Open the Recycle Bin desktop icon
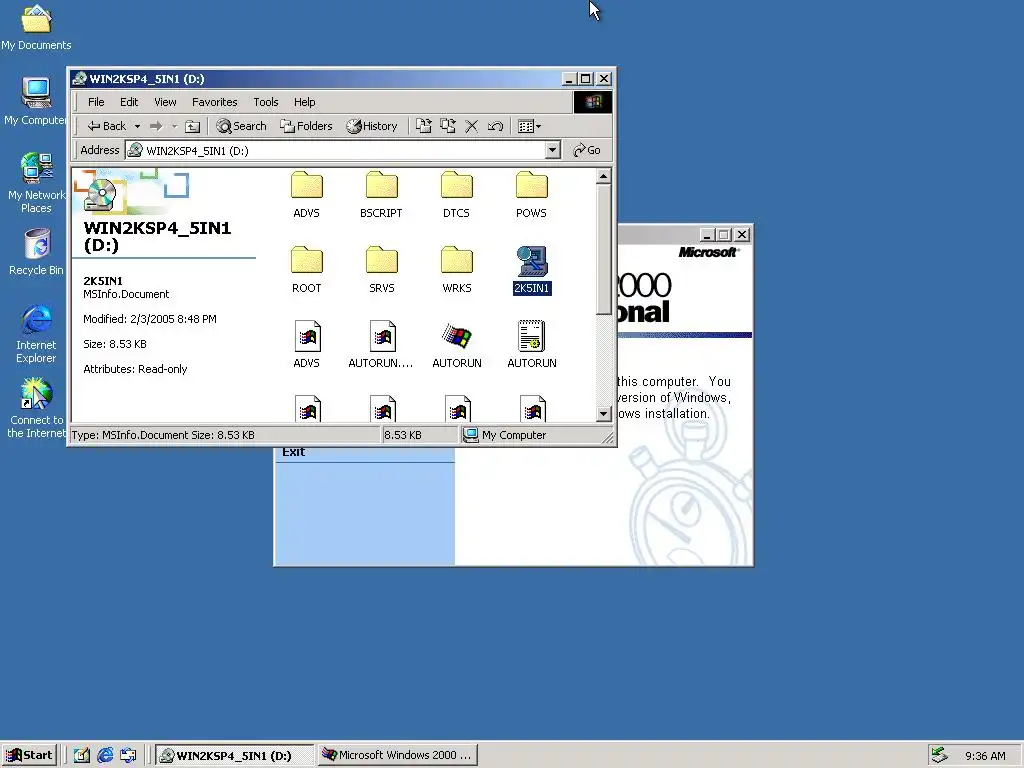 (x=36, y=251)
